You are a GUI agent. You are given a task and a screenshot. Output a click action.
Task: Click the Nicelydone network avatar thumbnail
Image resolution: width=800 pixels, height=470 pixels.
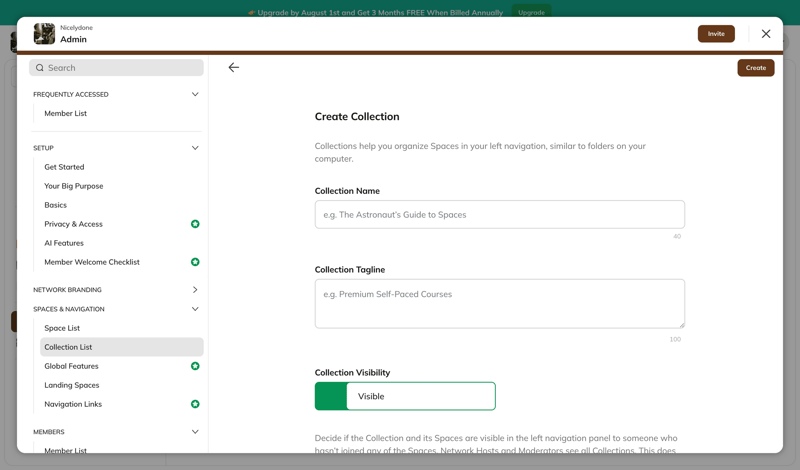click(44, 34)
